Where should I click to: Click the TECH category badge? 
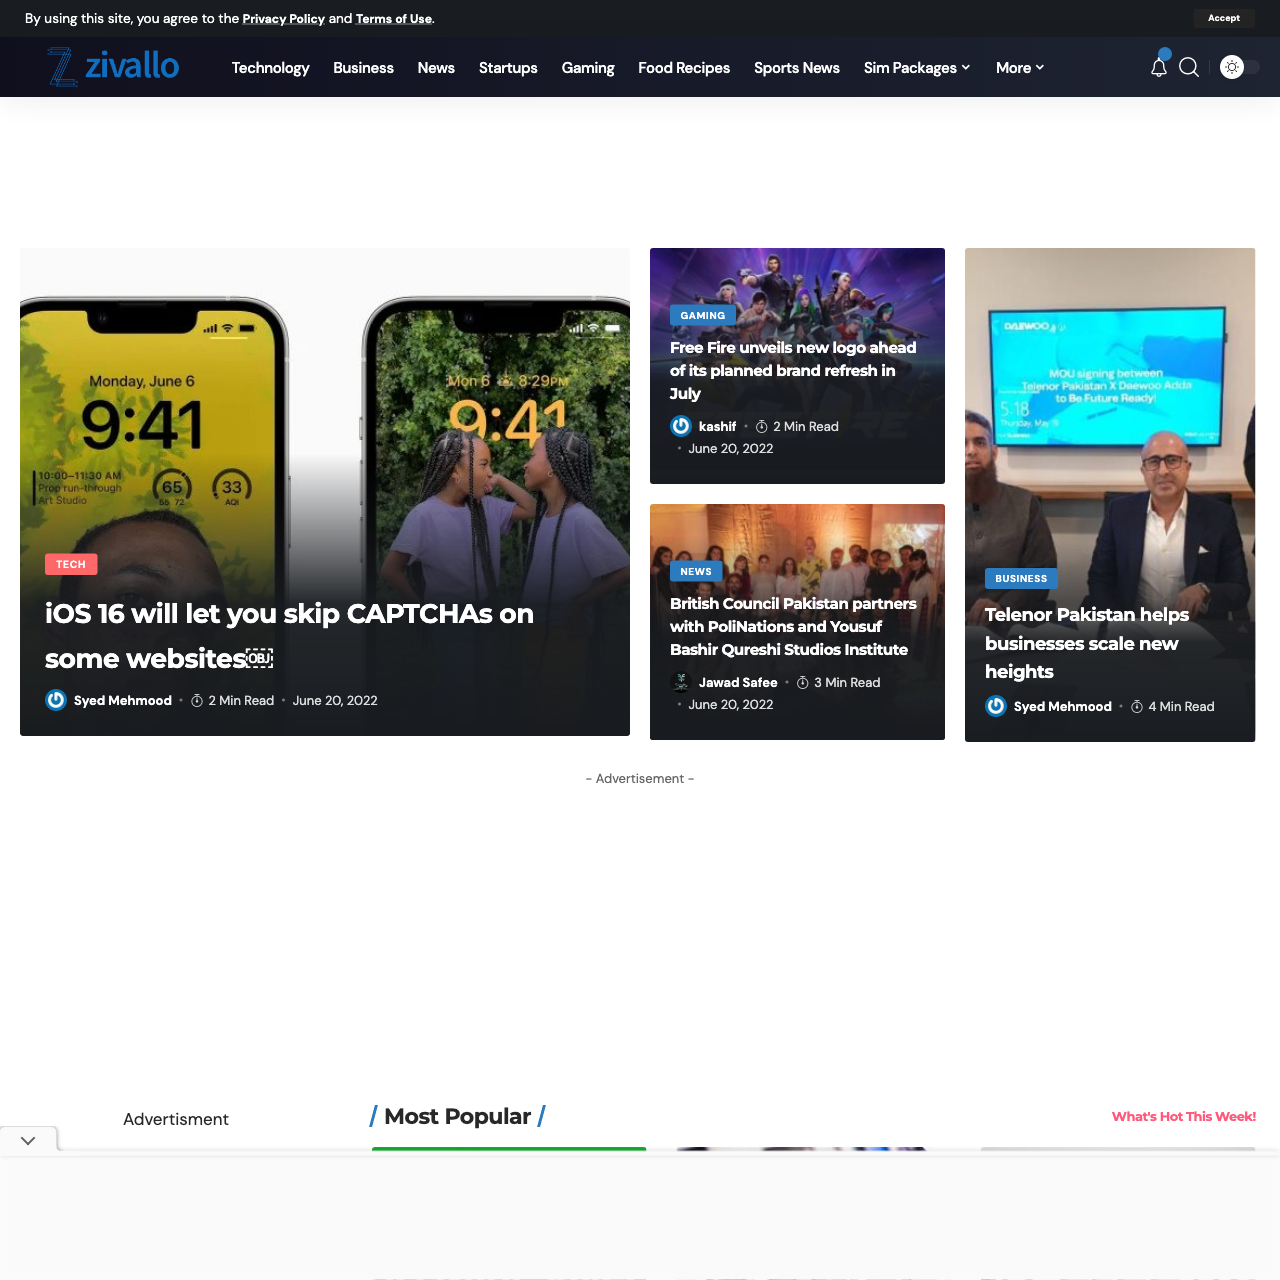pyautogui.click(x=71, y=564)
